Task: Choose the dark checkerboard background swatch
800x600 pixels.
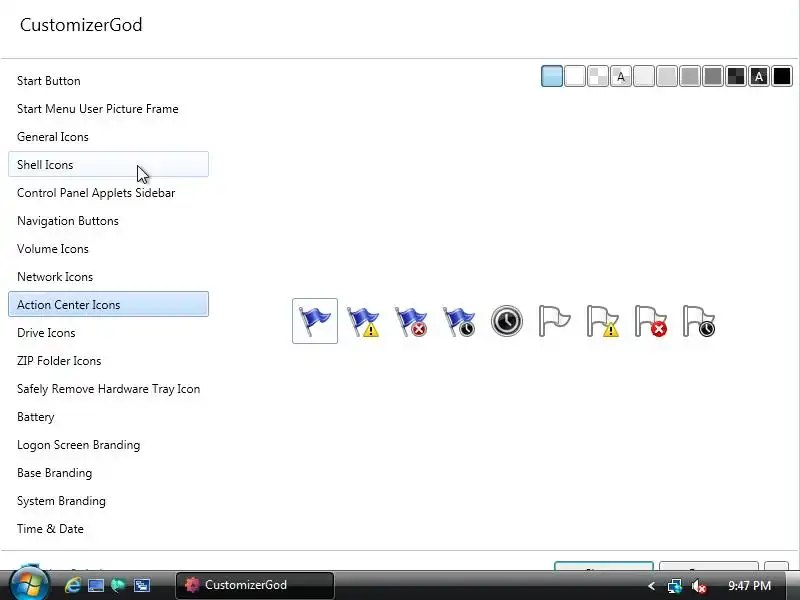Action: [736, 77]
